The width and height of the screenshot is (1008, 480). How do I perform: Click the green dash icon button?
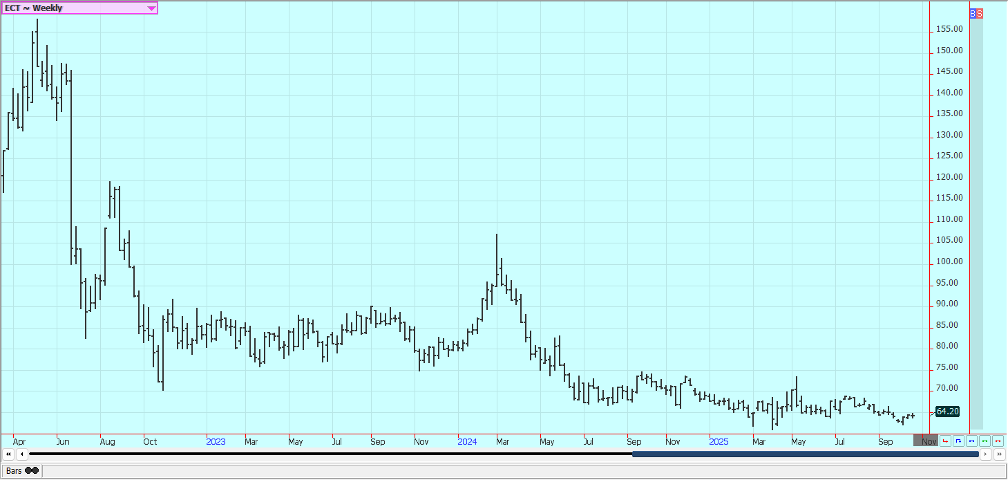click(984, 440)
